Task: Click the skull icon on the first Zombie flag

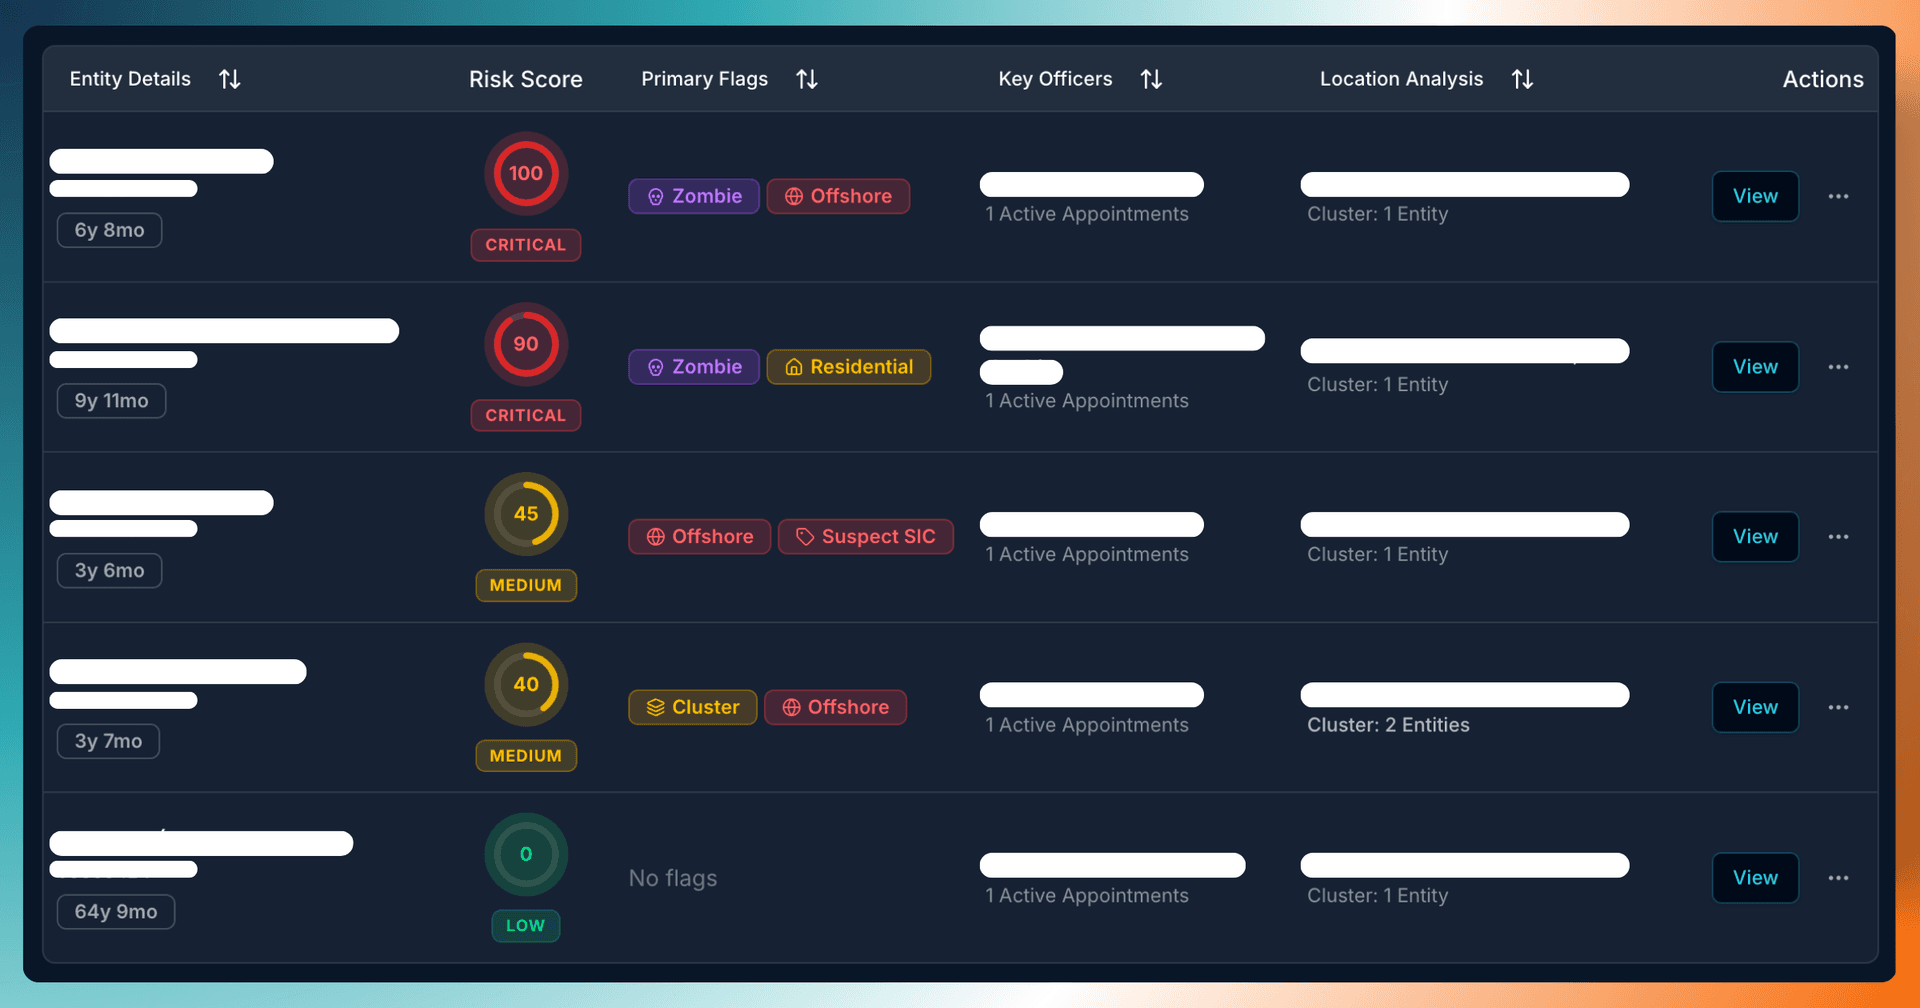Action: point(655,196)
